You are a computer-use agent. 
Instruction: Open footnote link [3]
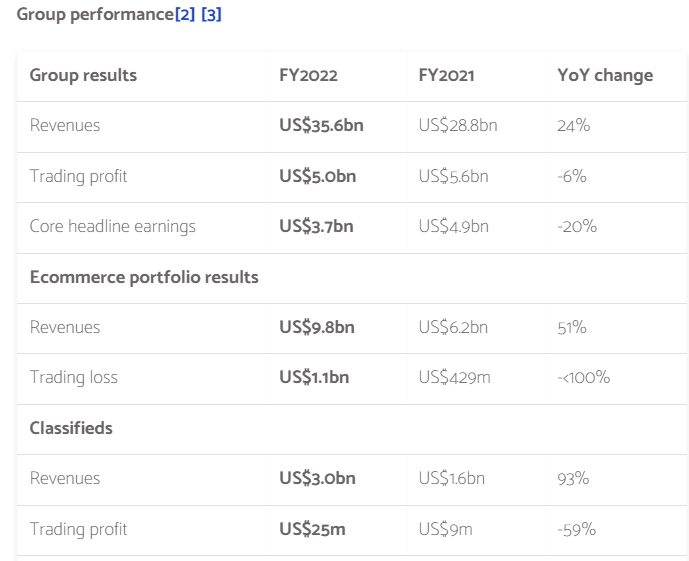pyautogui.click(x=211, y=17)
